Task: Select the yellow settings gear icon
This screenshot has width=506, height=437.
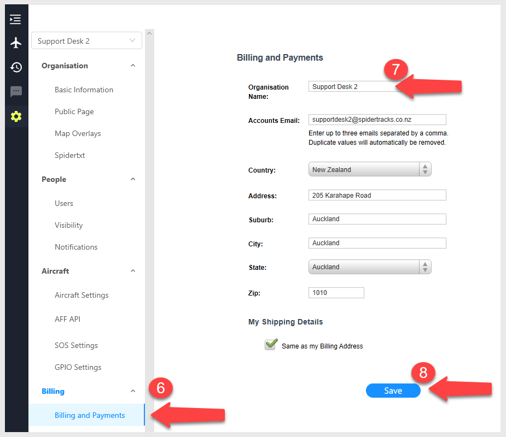Action: [16, 116]
